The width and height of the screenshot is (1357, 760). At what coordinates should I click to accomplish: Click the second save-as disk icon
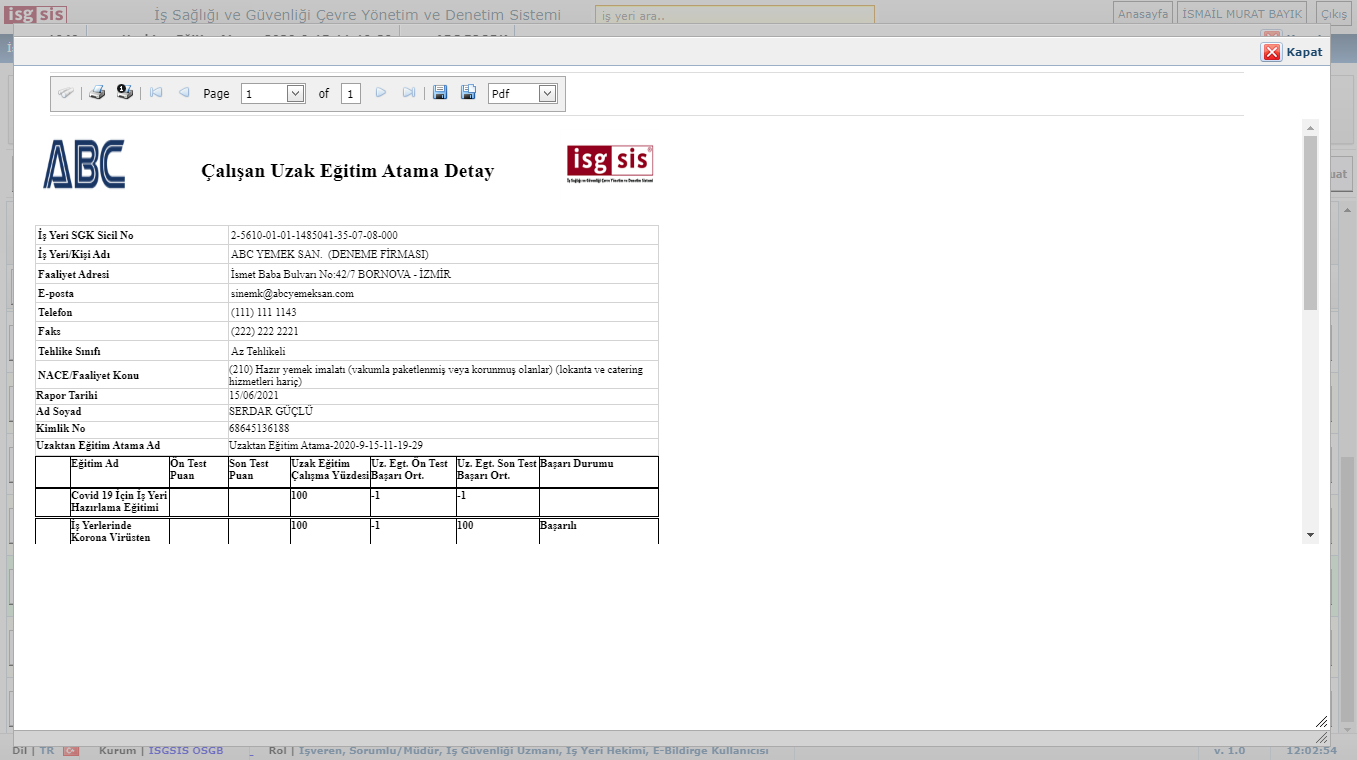[468, 93]
